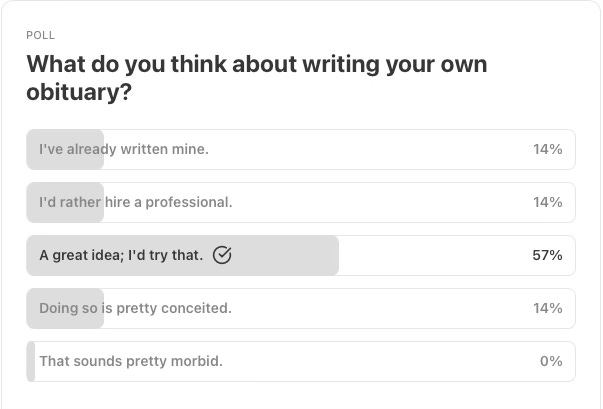
Task: Click the 57% result for the great idea option
Action: (x=547, y=255)
